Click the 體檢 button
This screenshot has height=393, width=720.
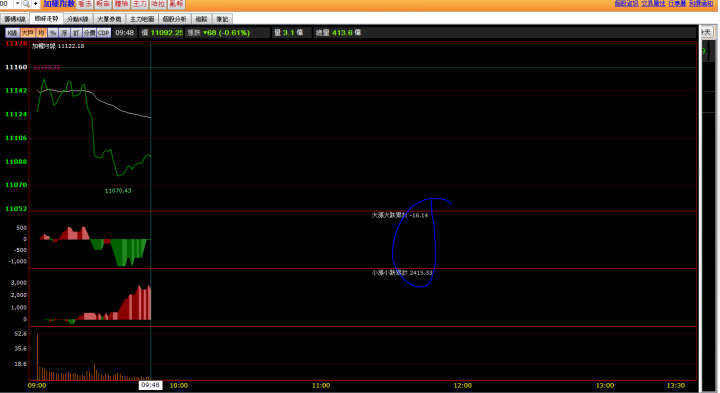(121, 4)
